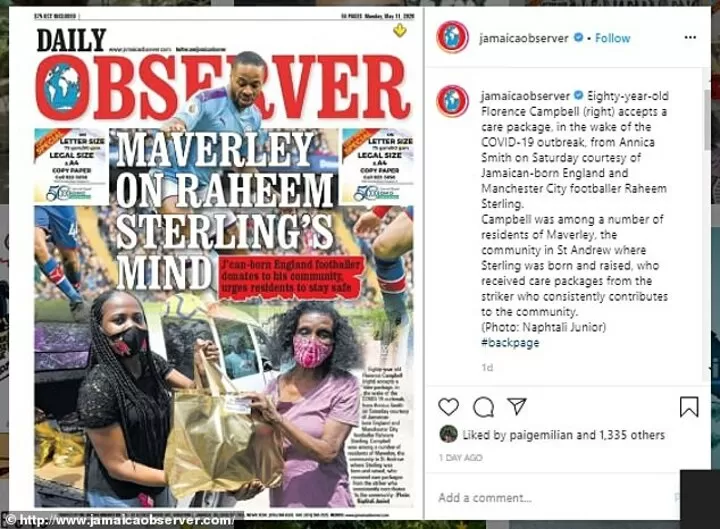Screen dimensions: 720x529
Task: Click jamaicaobserver username in the caption
Action: point(525,96)
